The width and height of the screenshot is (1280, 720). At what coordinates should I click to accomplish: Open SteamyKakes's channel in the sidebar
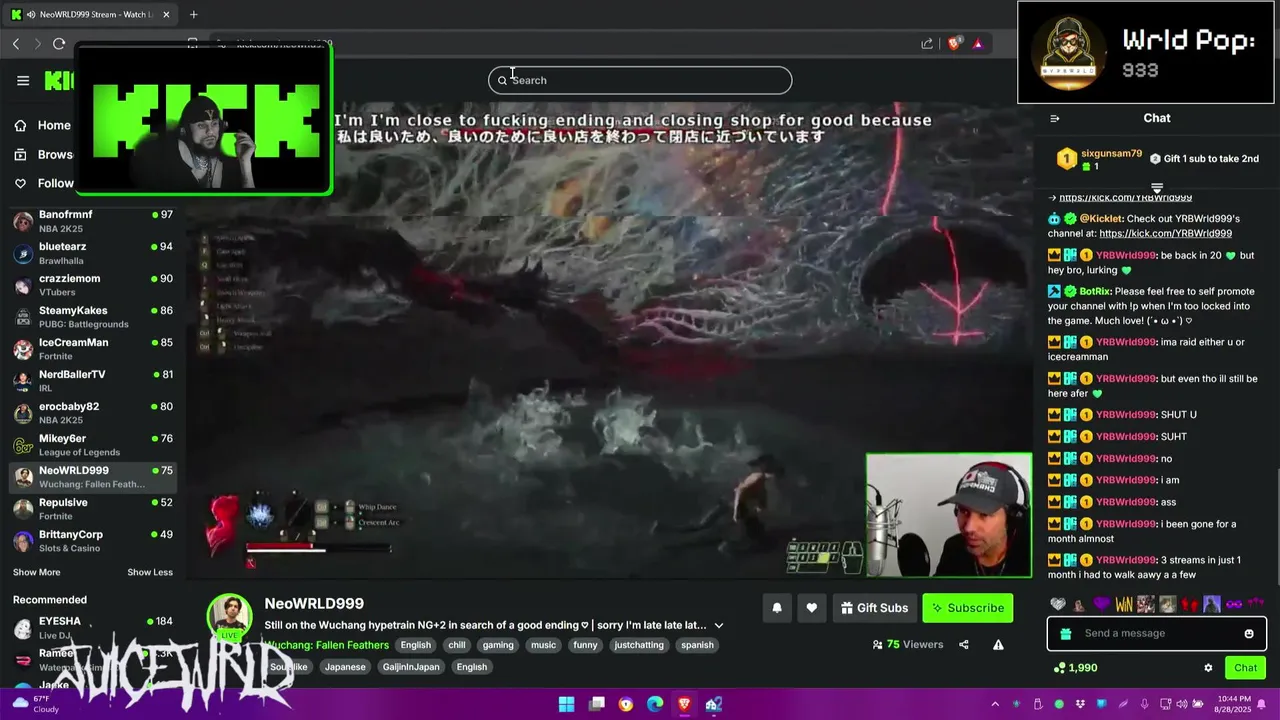click(x=92, y=317)
